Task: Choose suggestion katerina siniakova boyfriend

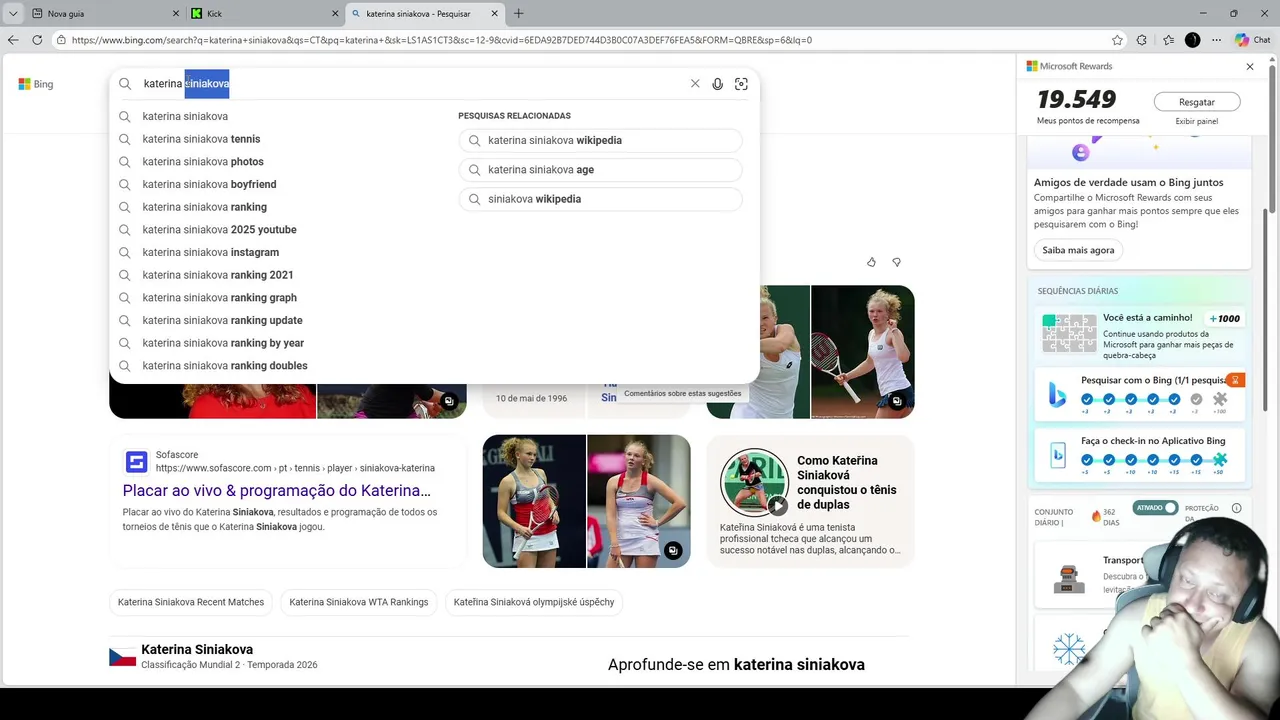Action: (209, 184)
